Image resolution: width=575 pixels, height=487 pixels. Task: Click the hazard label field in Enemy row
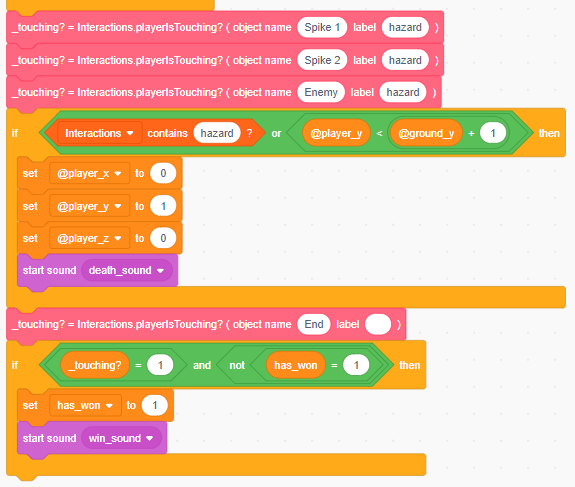(x=403, y=92)
